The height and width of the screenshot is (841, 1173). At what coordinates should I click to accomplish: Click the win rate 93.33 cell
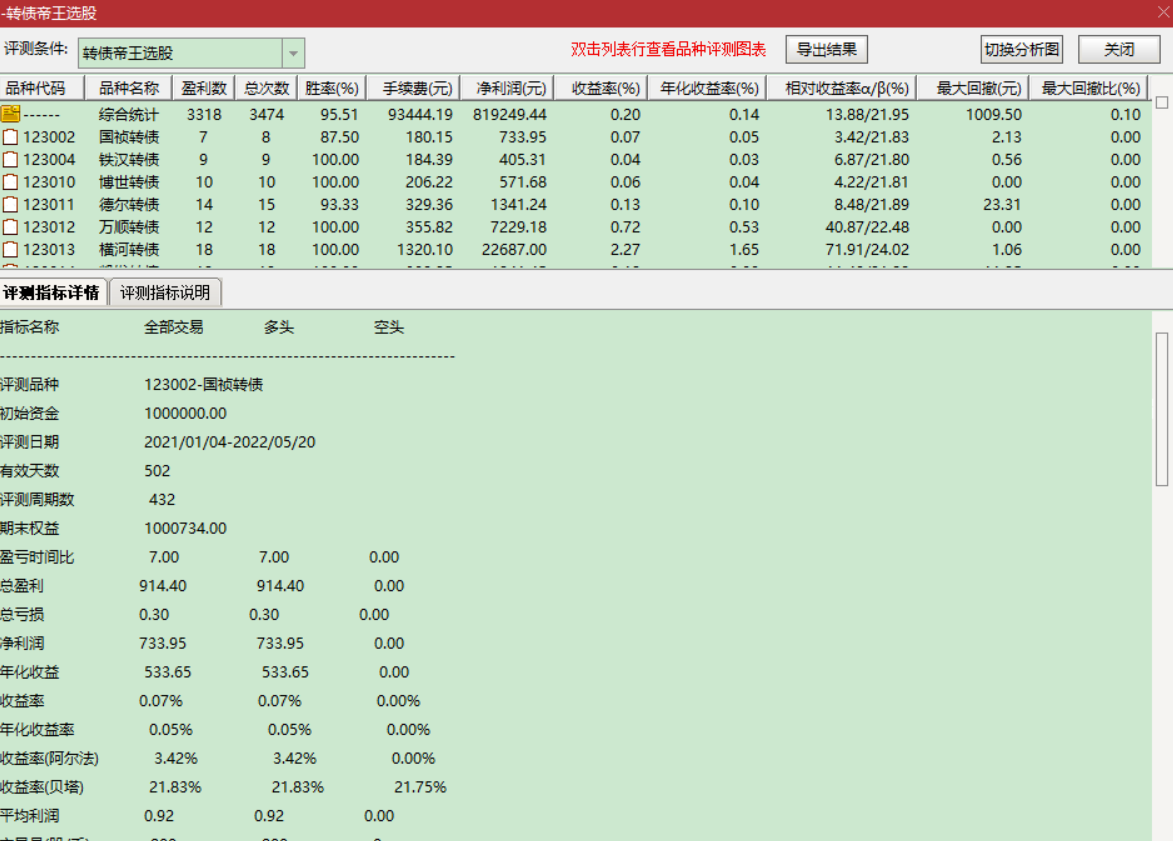tap(341, 204)
